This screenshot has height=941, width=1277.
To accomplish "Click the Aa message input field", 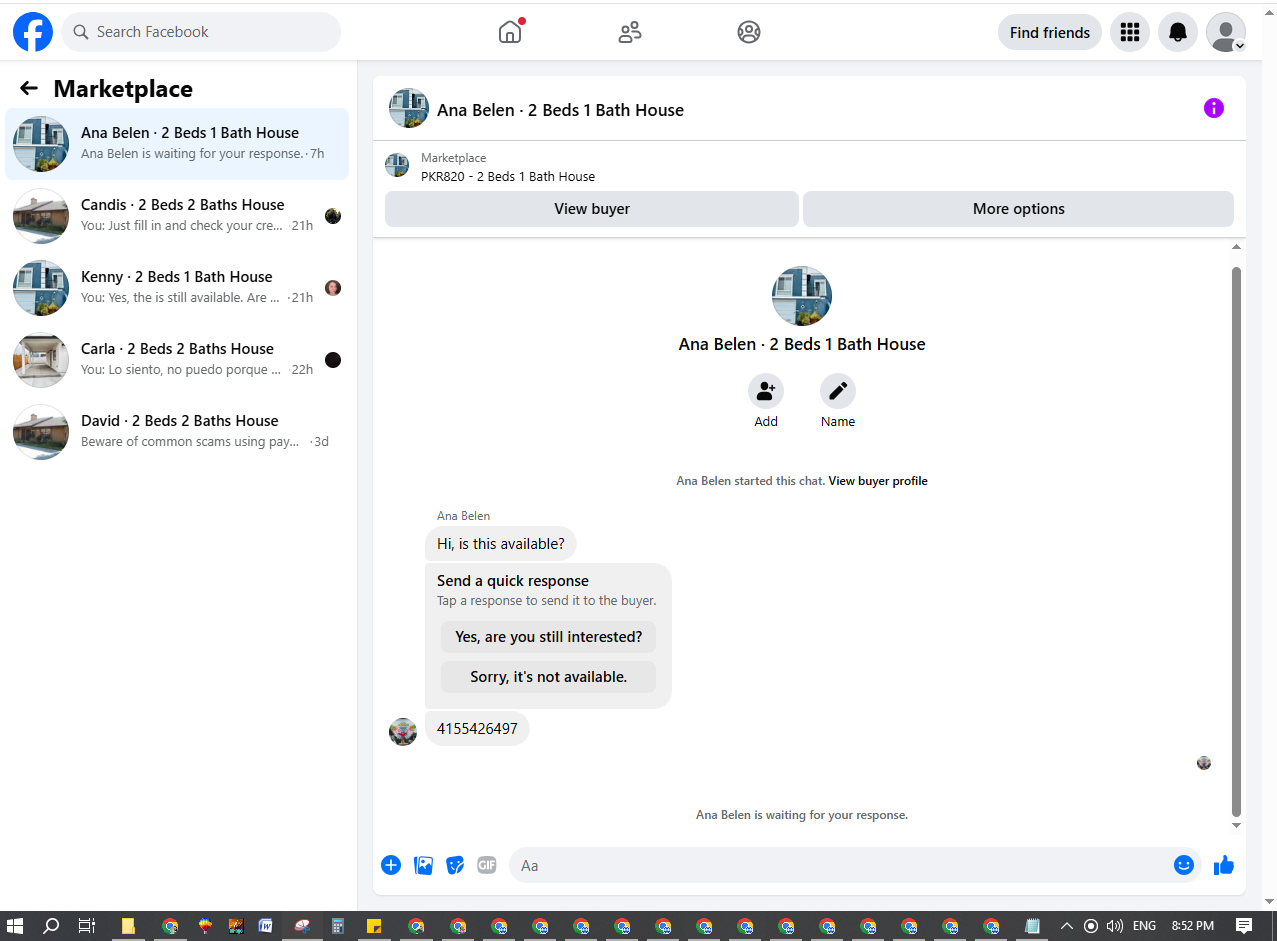I will pyautogui.click(x=840, y=865).
